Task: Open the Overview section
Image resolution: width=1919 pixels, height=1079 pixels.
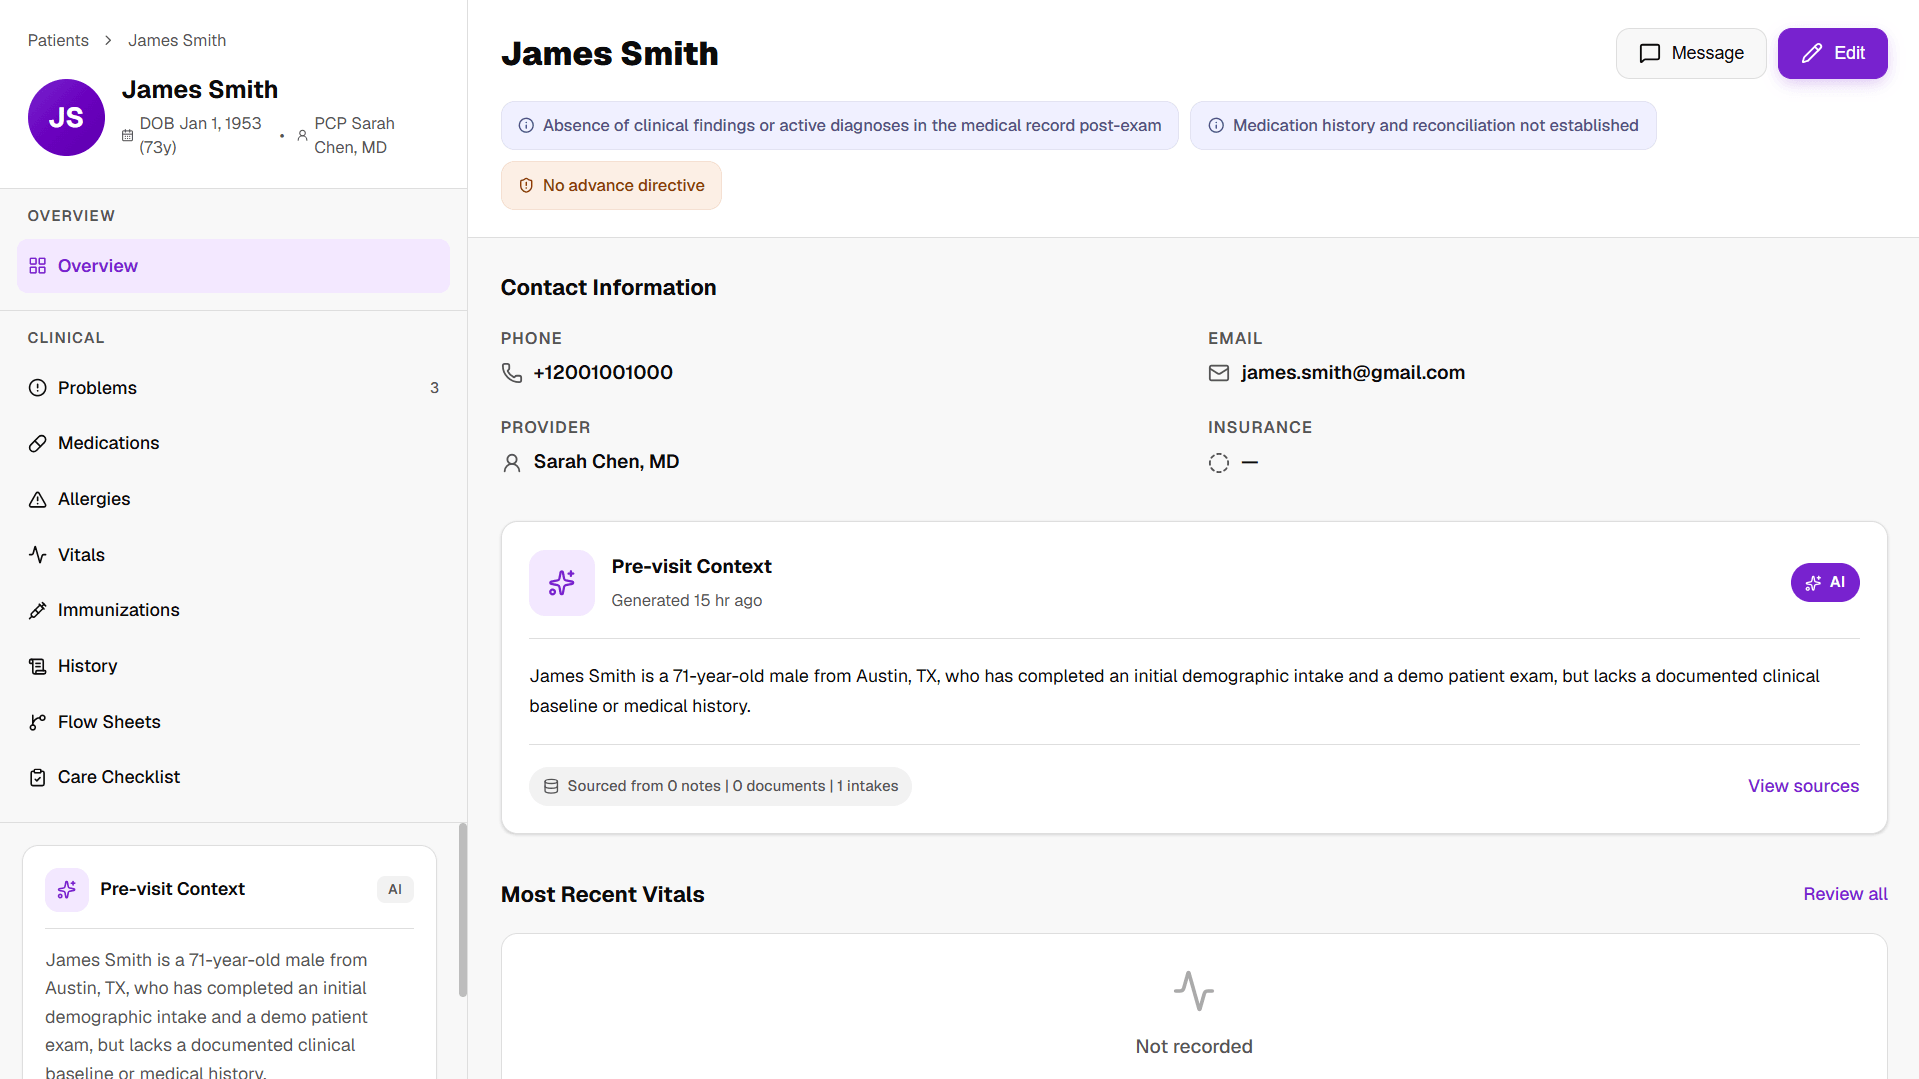Action: [233, 266]
